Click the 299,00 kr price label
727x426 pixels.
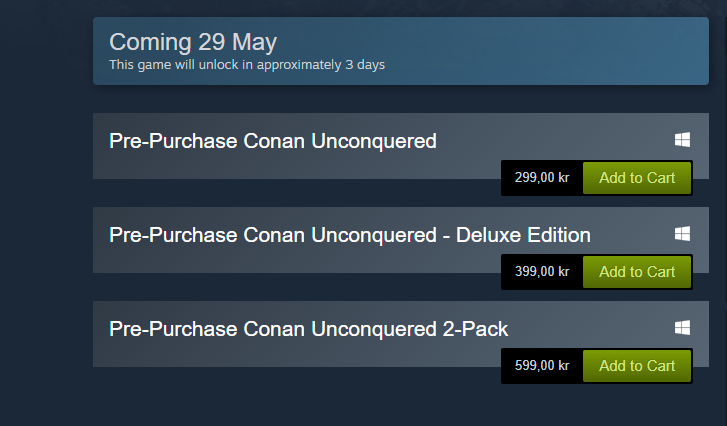tap(542, 178)
